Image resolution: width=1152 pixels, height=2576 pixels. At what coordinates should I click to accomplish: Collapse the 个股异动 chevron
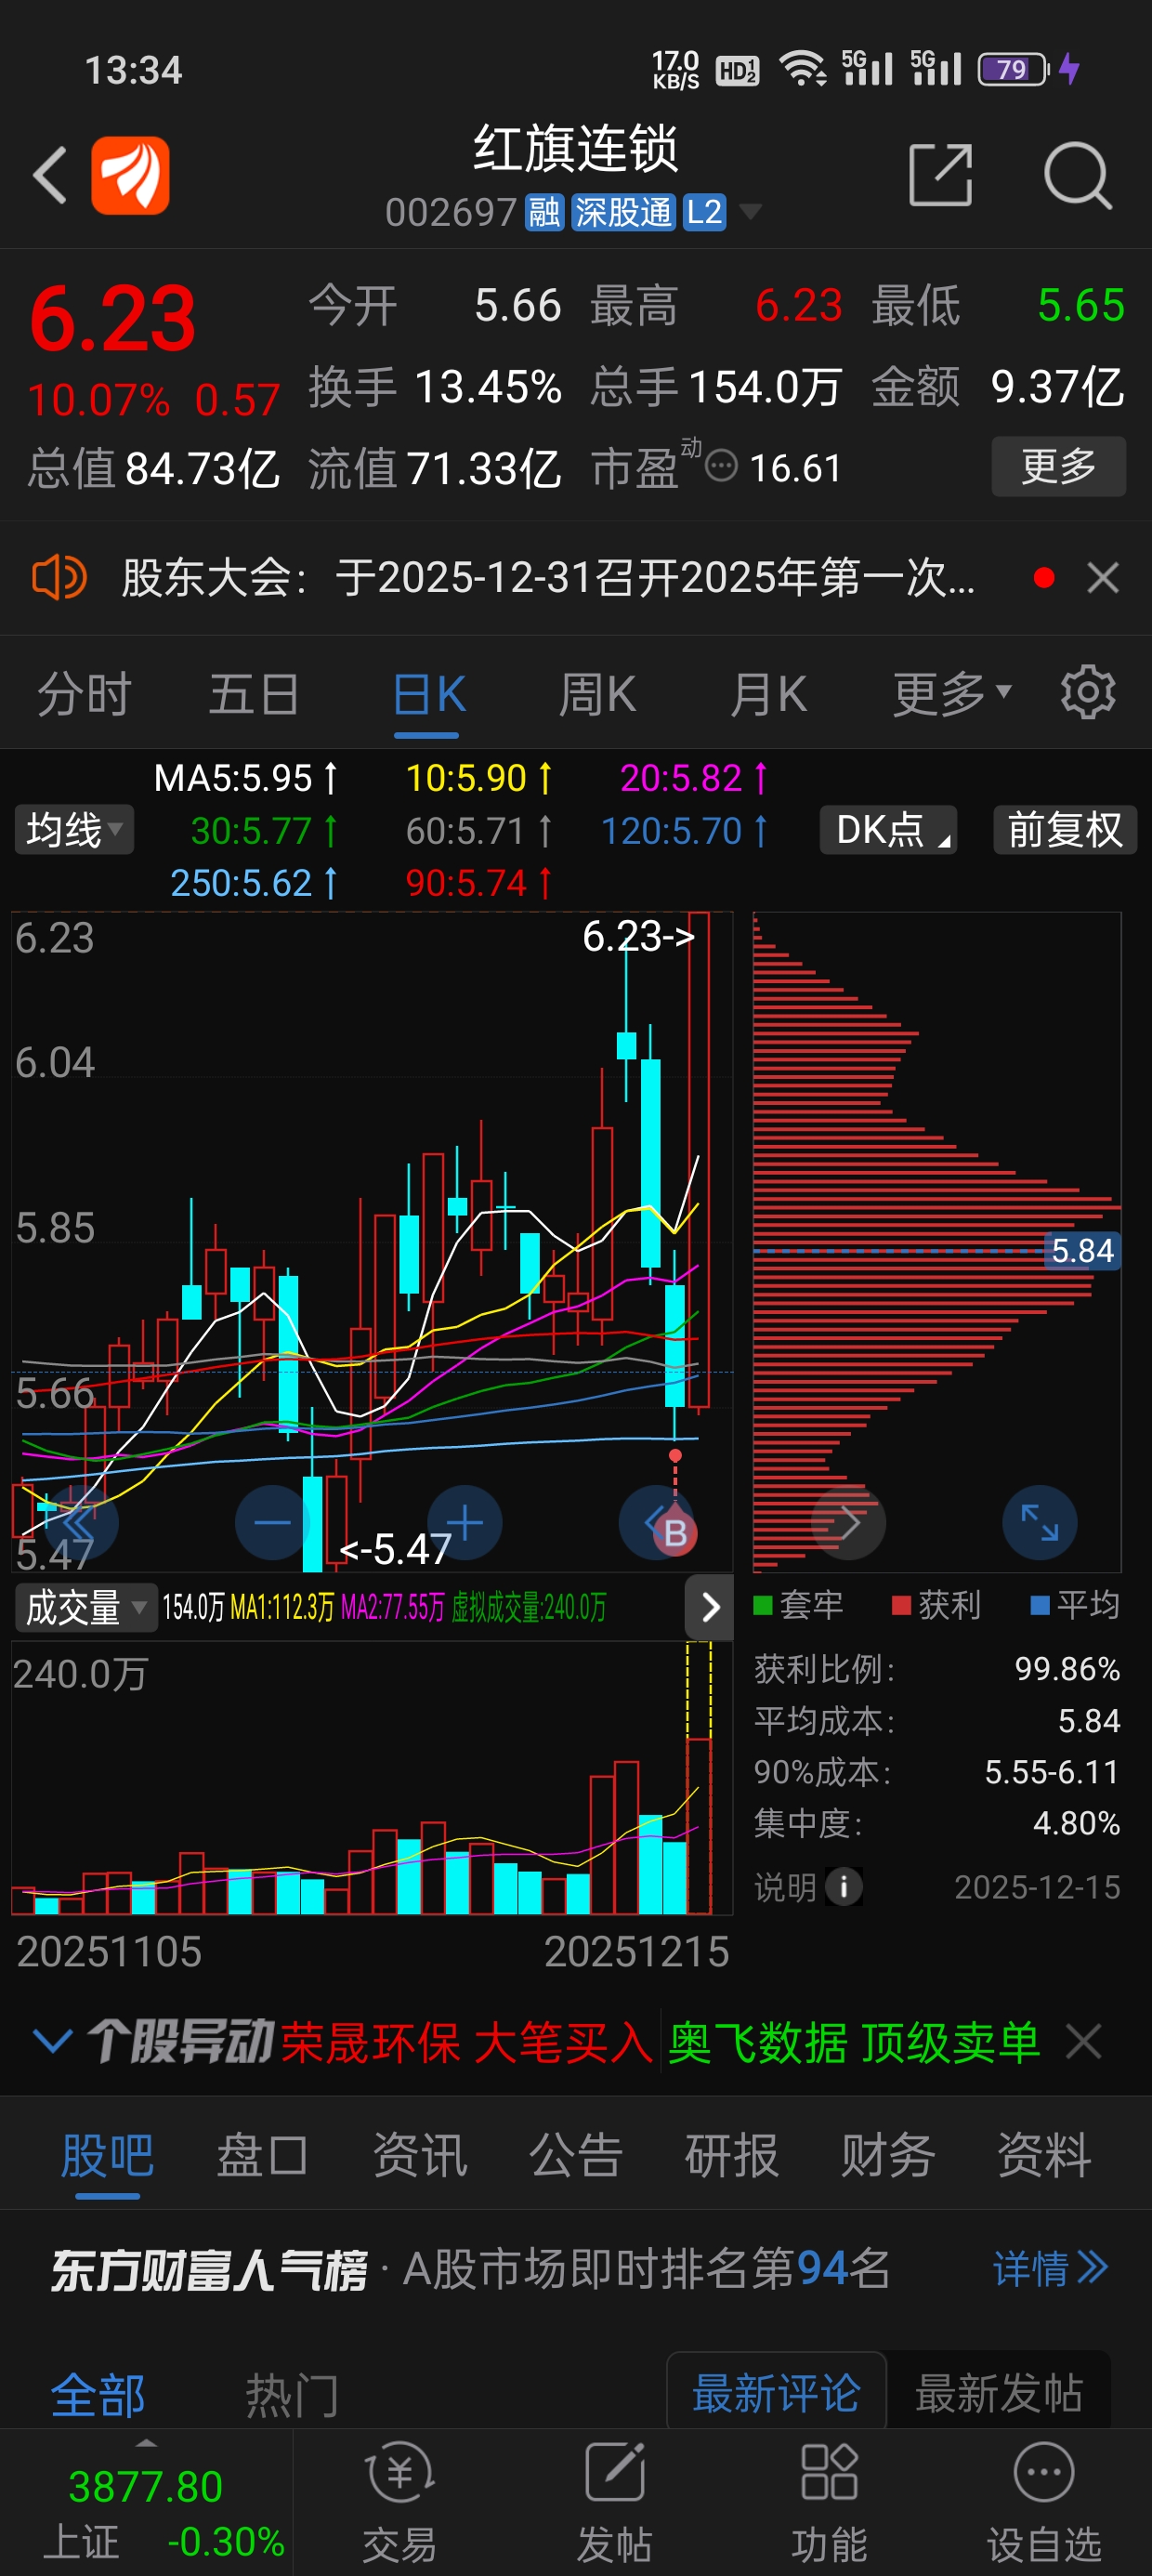point(52,2040)
